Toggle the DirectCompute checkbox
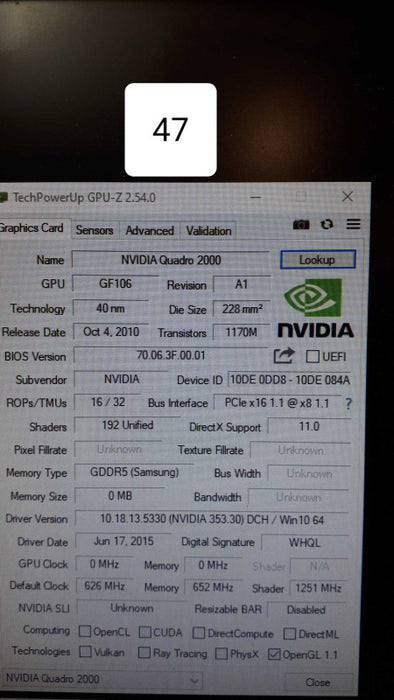Screen dimensions: 394x700 [199, 633]
